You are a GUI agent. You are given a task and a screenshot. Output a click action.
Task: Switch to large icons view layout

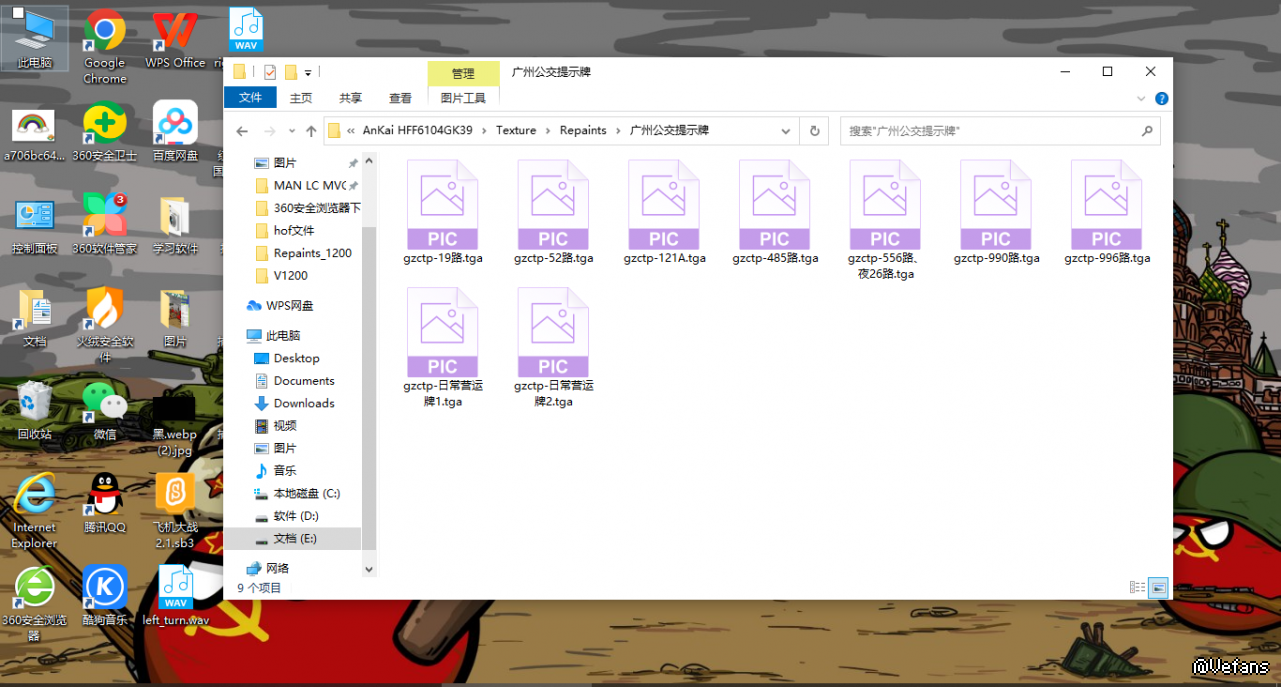coord(1158,588)
